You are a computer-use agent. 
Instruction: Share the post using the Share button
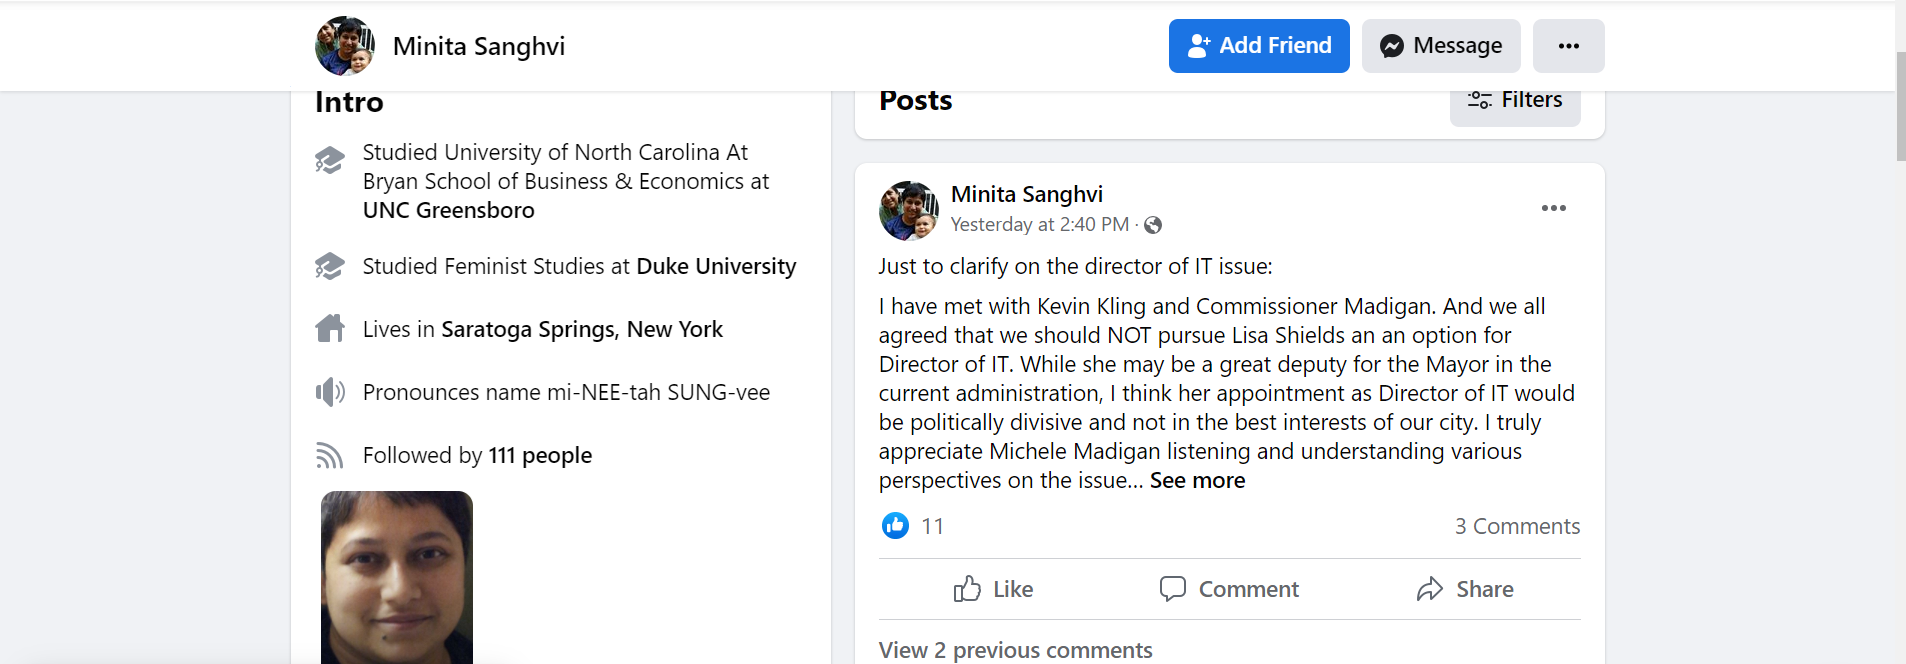(1465, 589)
